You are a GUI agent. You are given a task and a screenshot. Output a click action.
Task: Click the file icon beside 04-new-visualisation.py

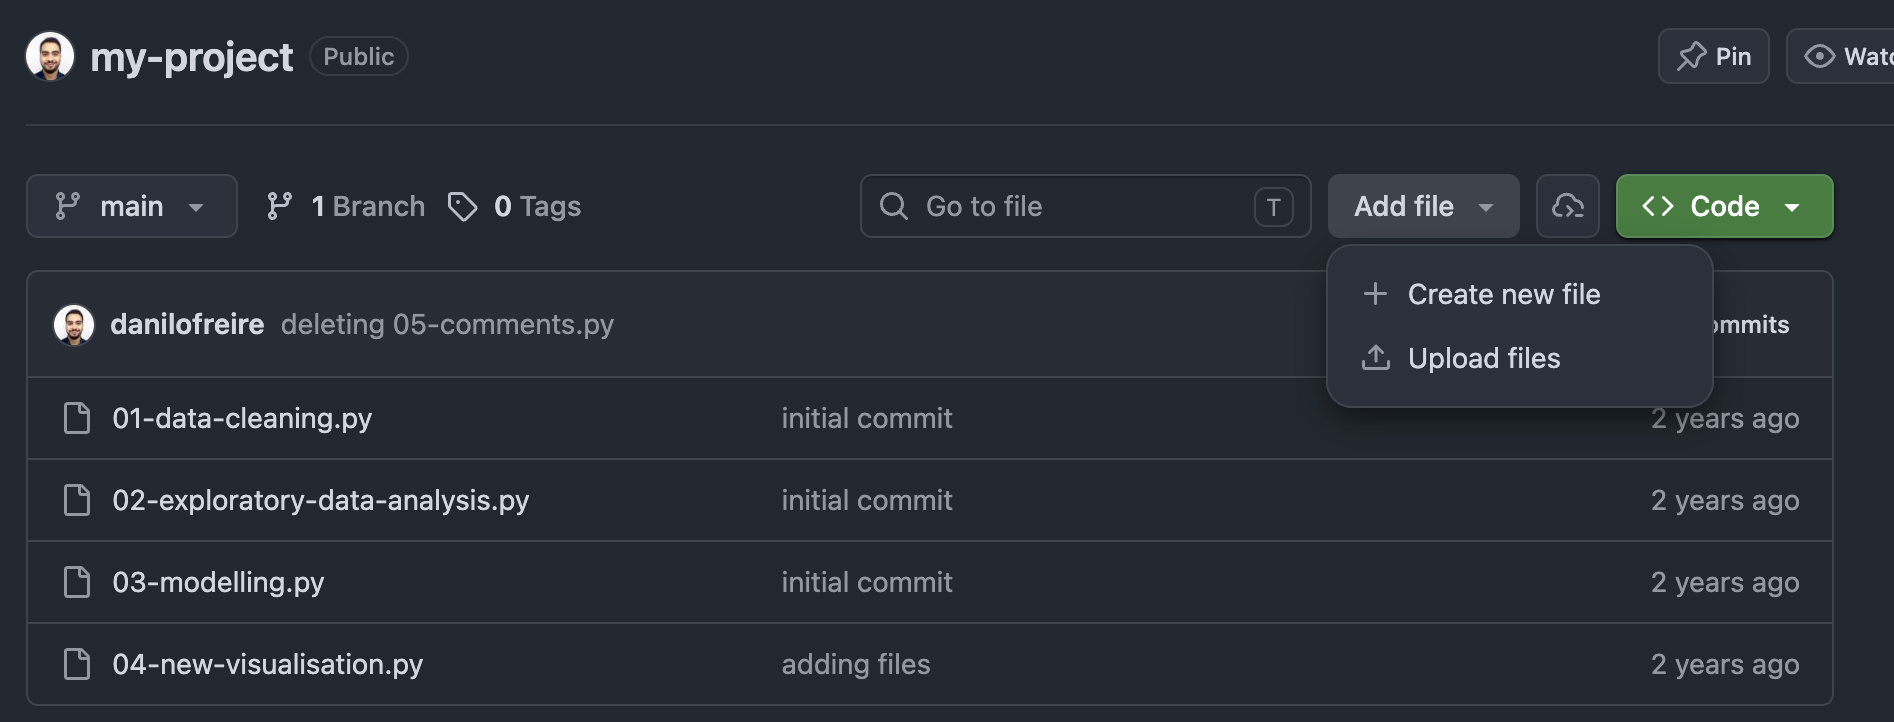(77, 664)
